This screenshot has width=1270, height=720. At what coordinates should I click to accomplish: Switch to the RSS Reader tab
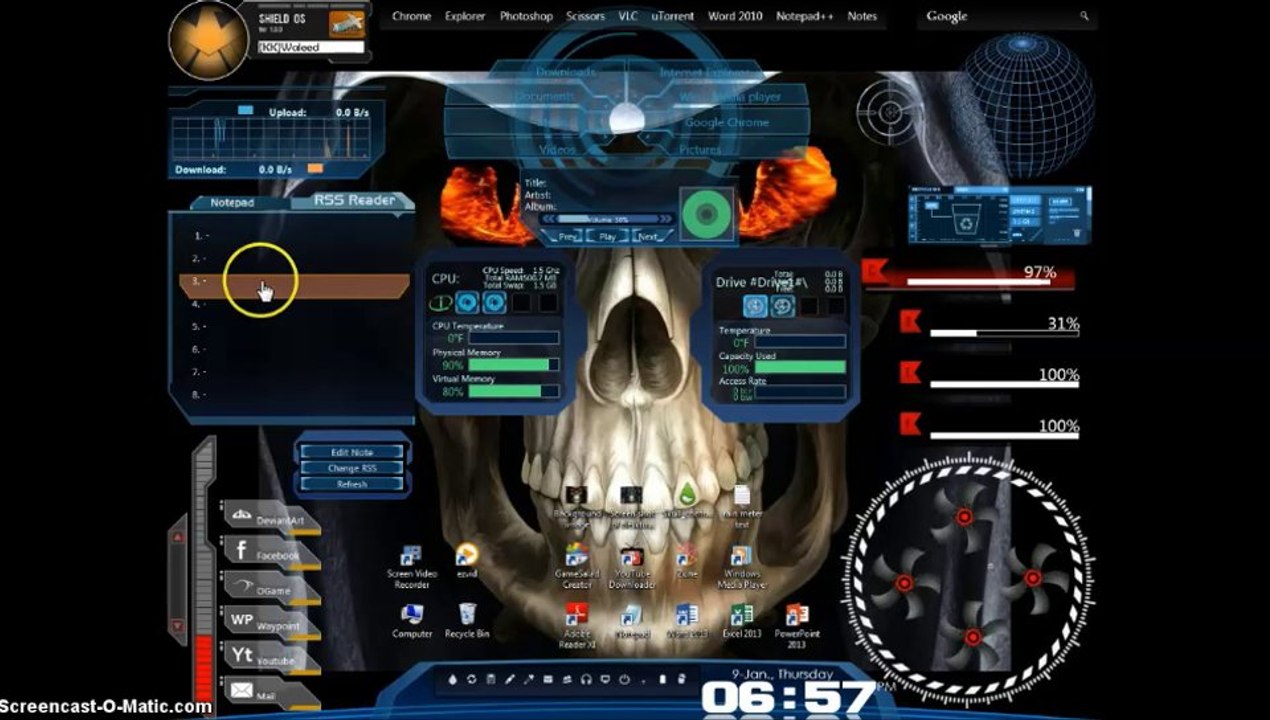point(354,200)
